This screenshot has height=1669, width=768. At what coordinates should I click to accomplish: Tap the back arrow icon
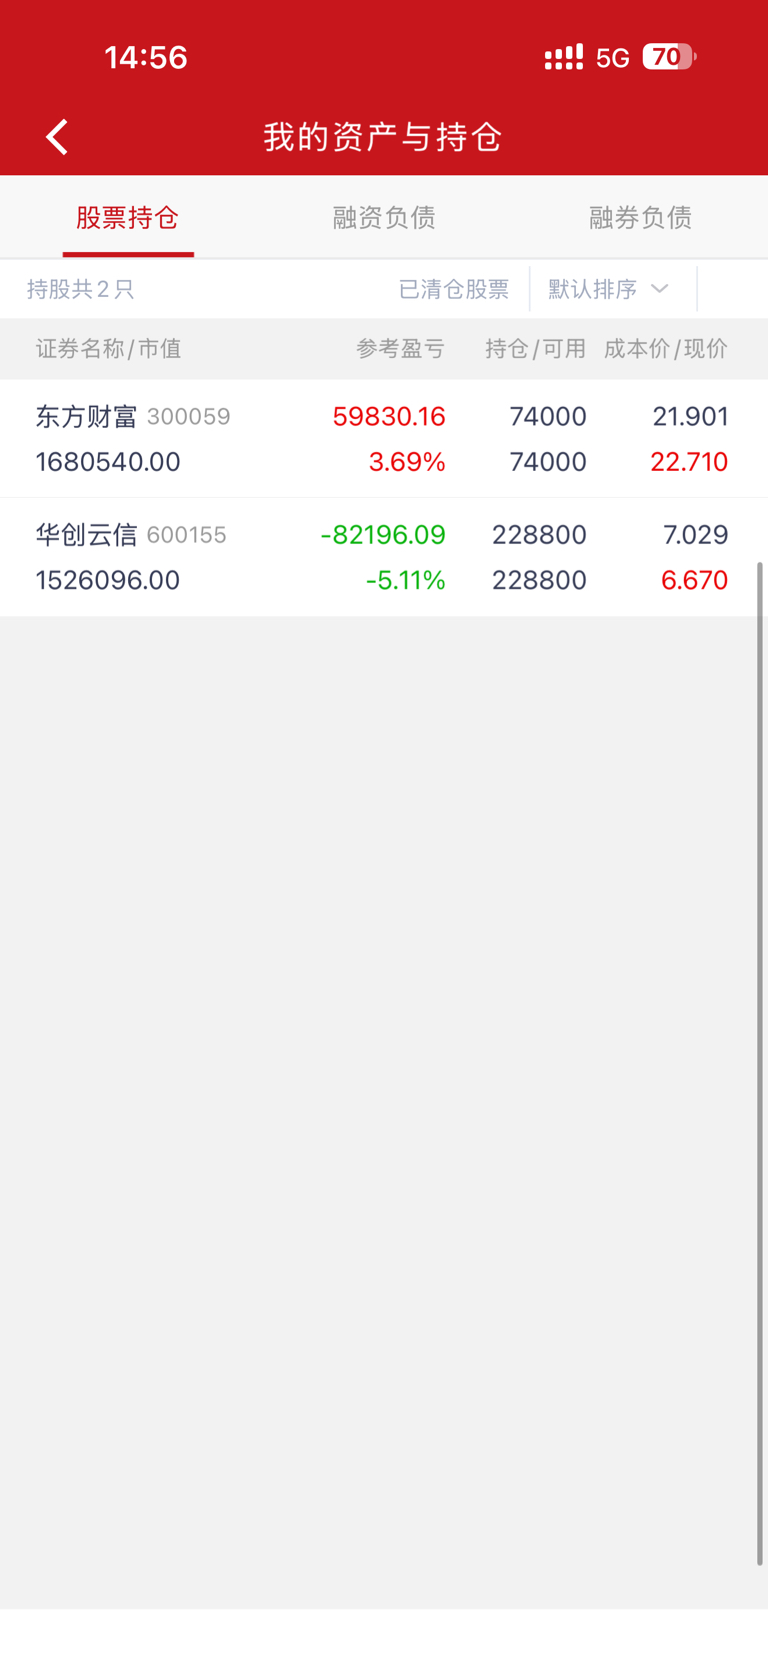point(57,137)
